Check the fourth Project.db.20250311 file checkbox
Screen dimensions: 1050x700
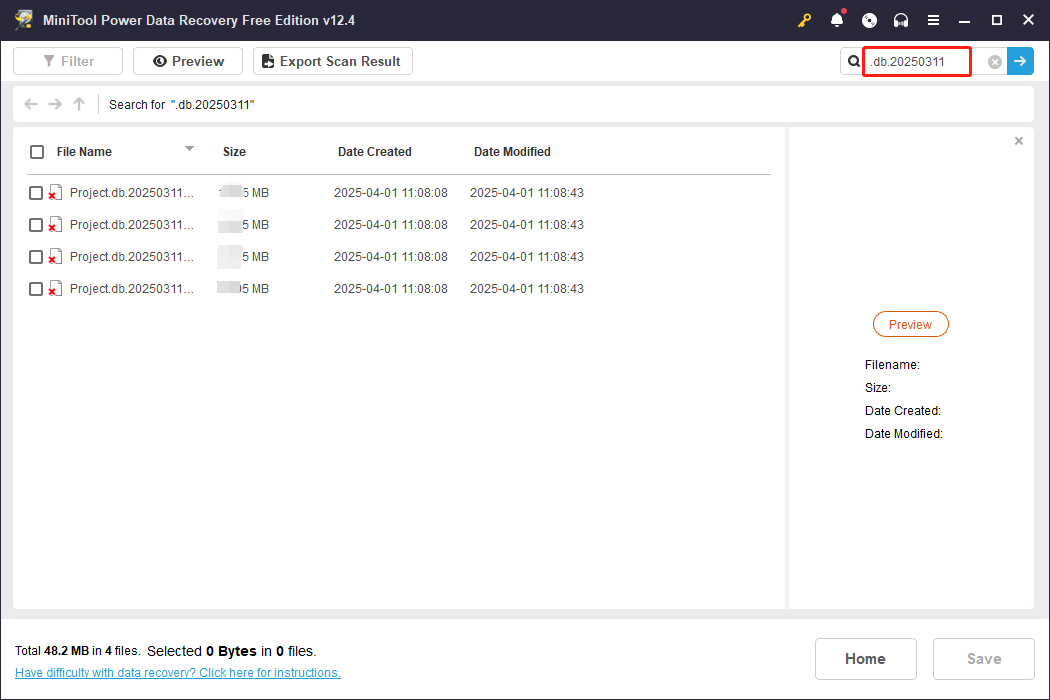point(36,289)
